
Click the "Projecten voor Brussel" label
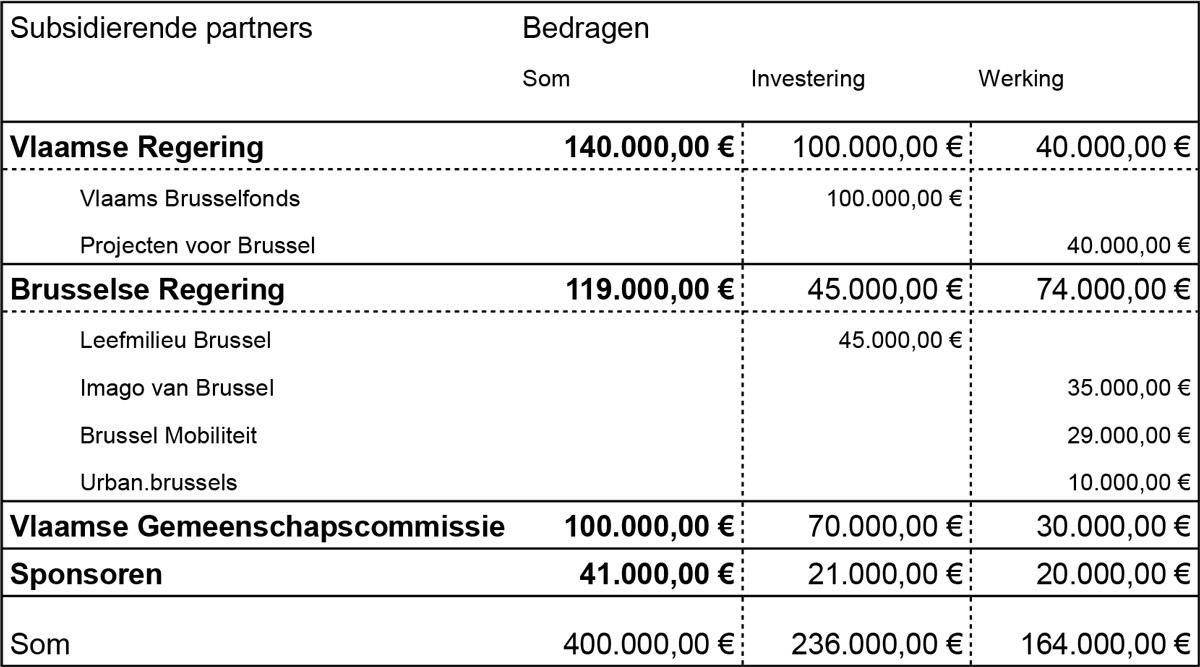click(197, 245)
